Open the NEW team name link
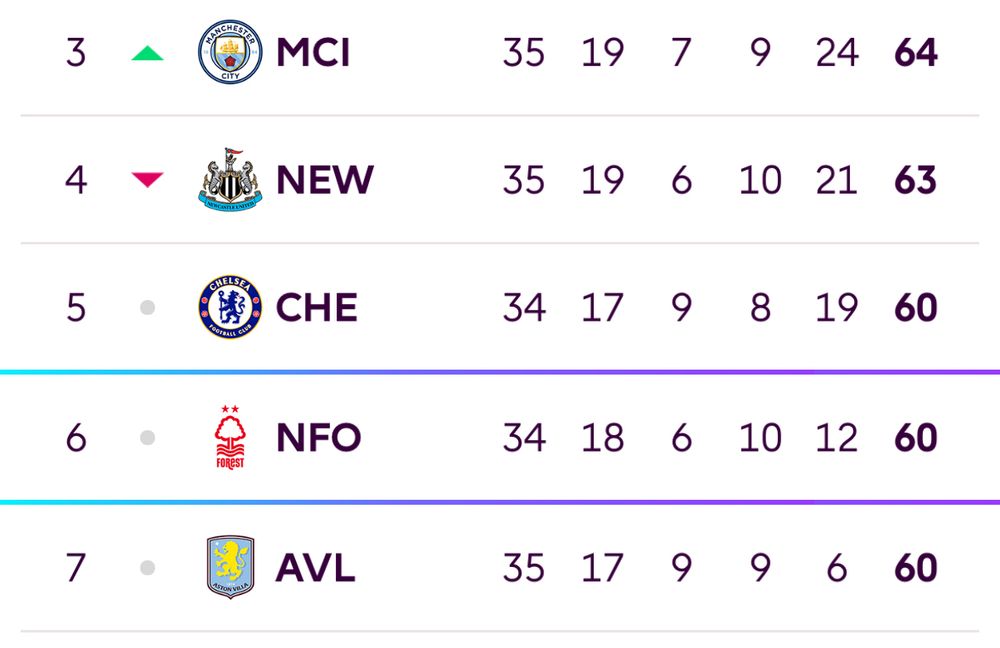The image size is (1000, 648). (x=325, y=180)
